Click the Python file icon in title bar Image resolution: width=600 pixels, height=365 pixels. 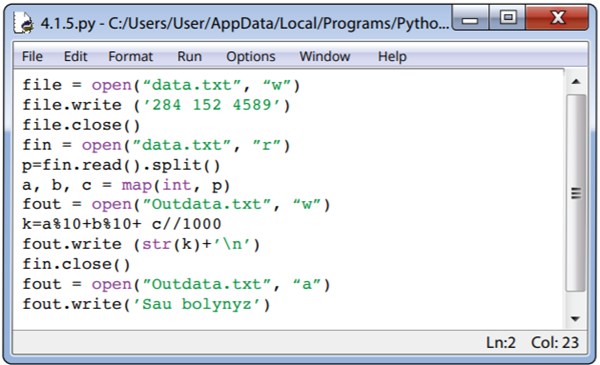coord(23,23)
